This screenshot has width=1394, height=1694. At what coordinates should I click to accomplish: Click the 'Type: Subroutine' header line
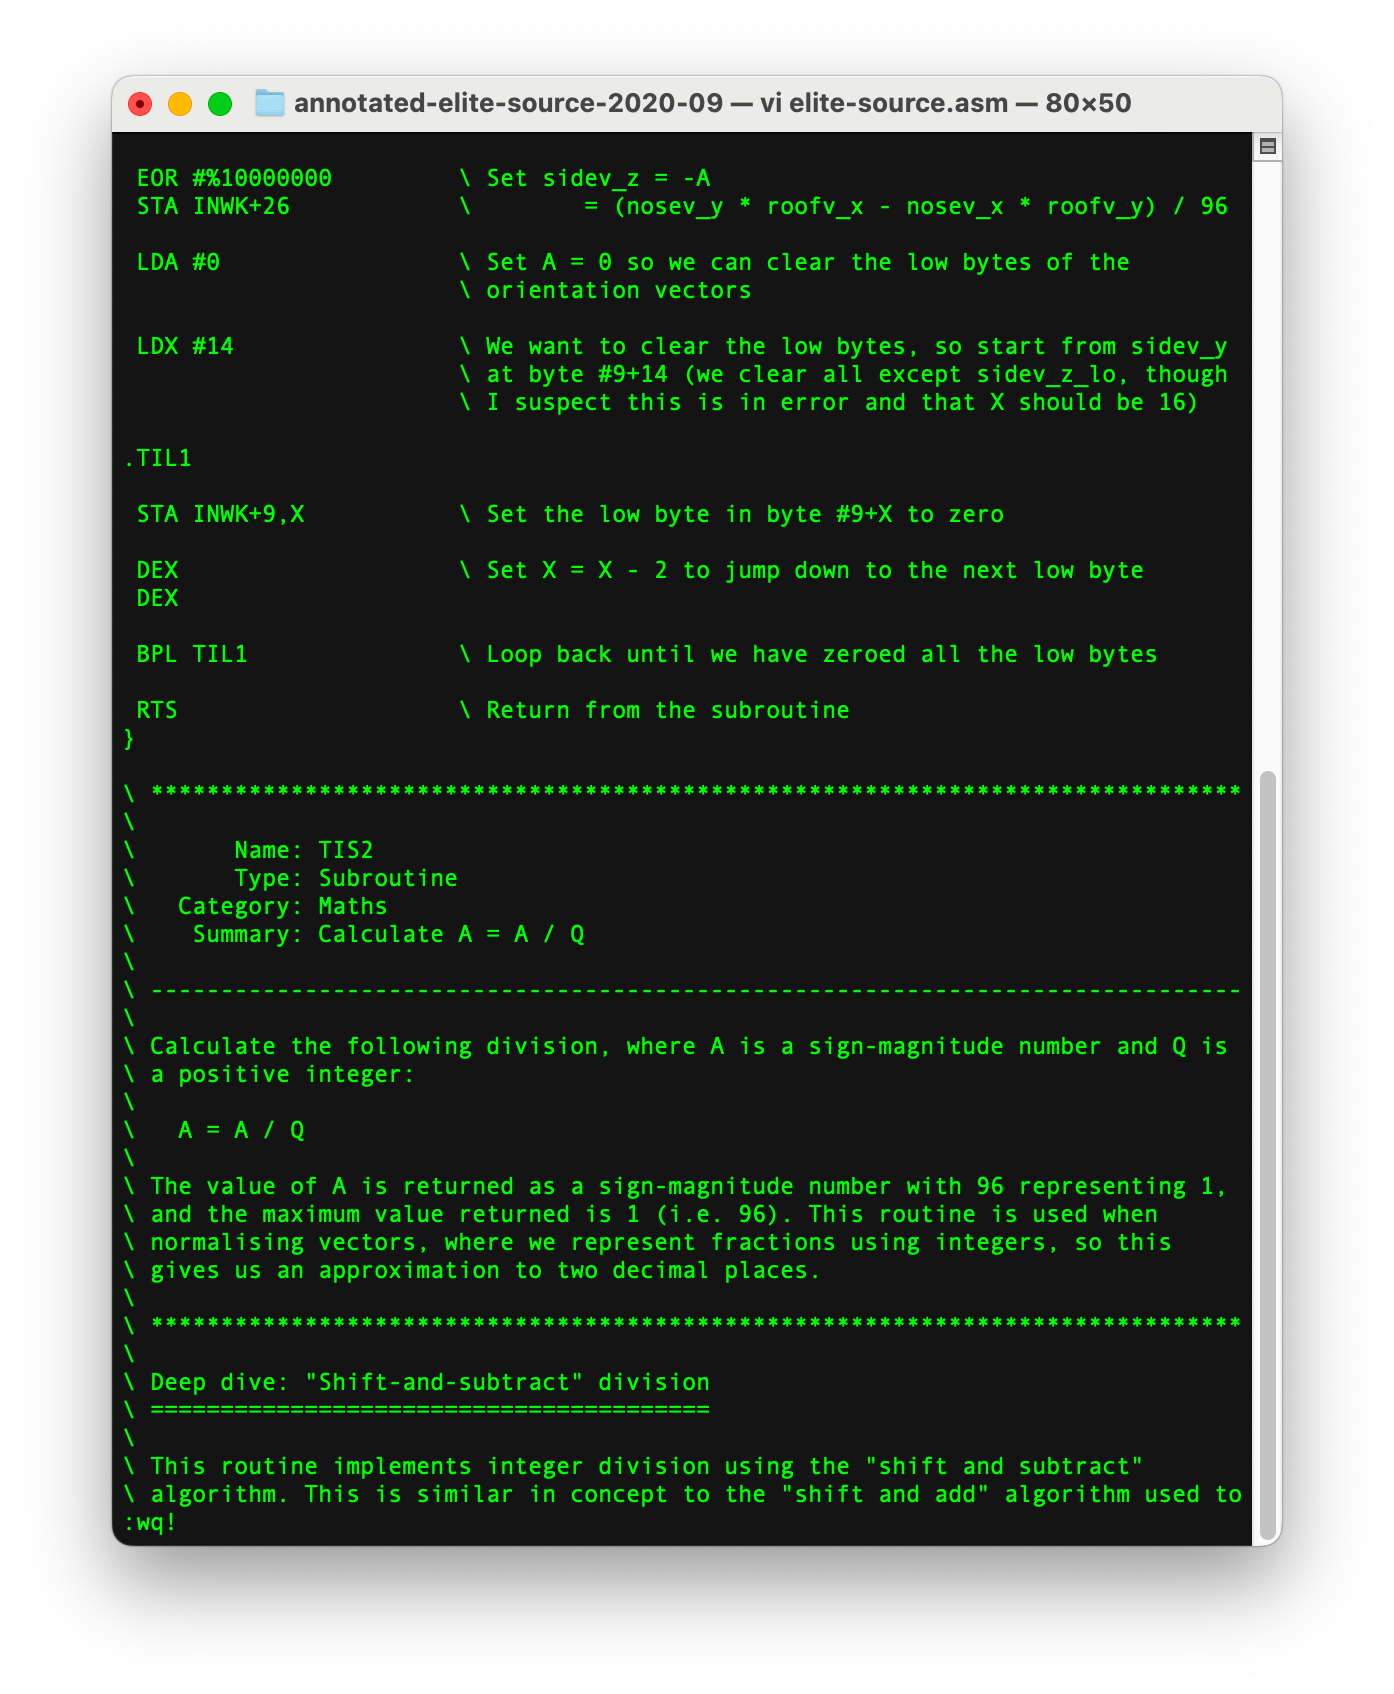coord(345,878)
